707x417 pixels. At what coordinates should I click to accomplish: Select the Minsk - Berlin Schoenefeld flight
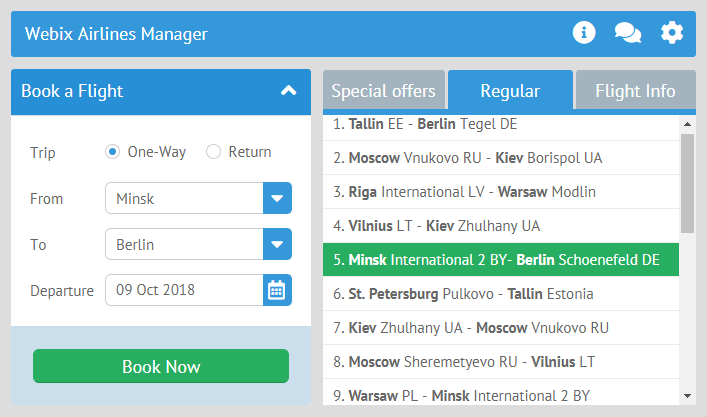[501, 260]
